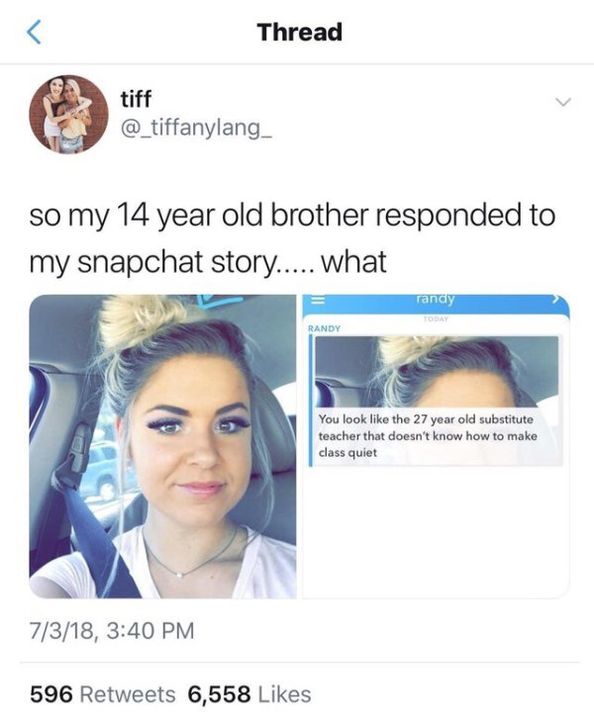Viewport: 594px width, 724px height.
Task: Open the selfie photo in car
Action: point(163,446)
